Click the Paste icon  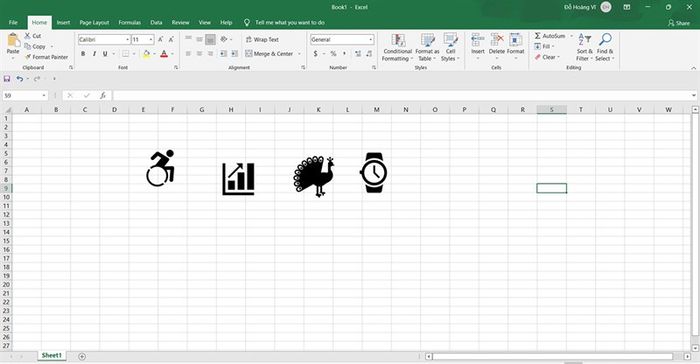coord(13,41)
